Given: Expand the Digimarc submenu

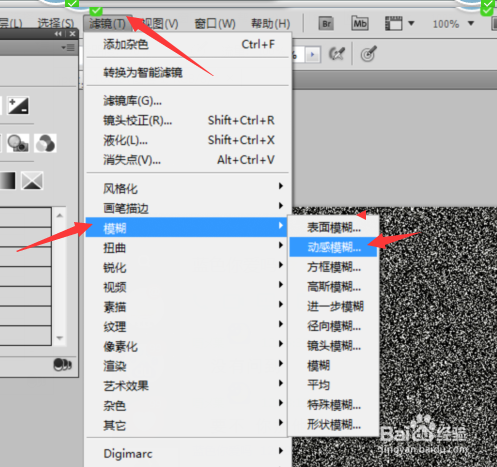Looking at the screenshot, I should click(x=187, y=453).
